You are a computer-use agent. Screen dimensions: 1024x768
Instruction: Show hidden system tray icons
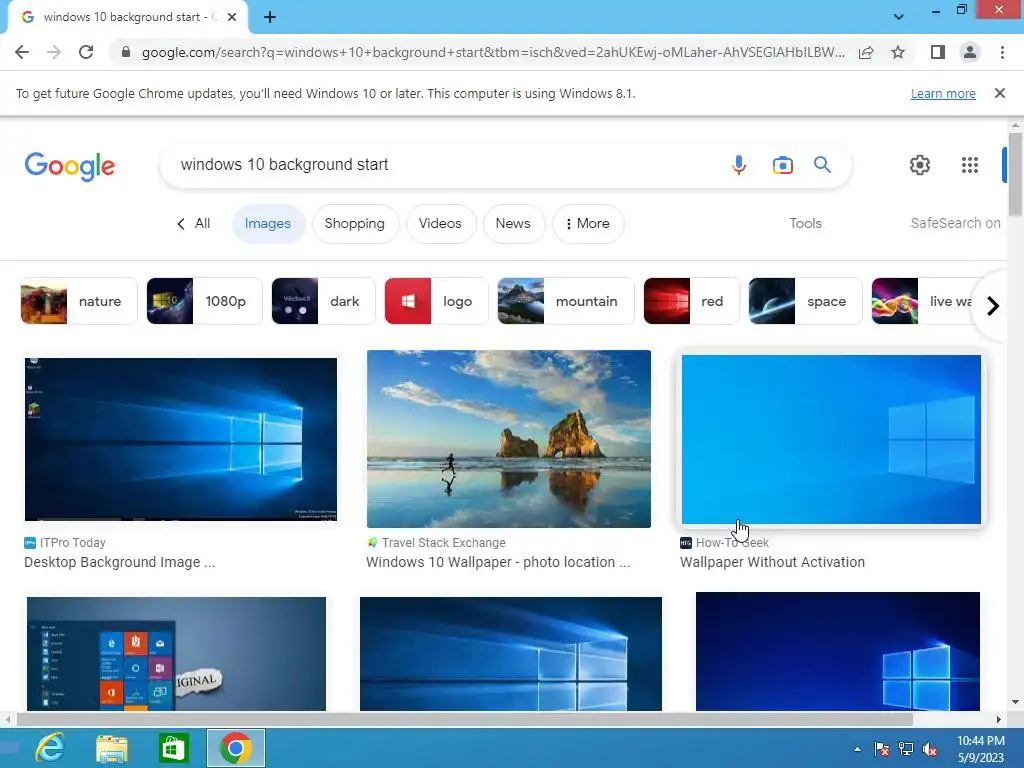tap(857, 749)
